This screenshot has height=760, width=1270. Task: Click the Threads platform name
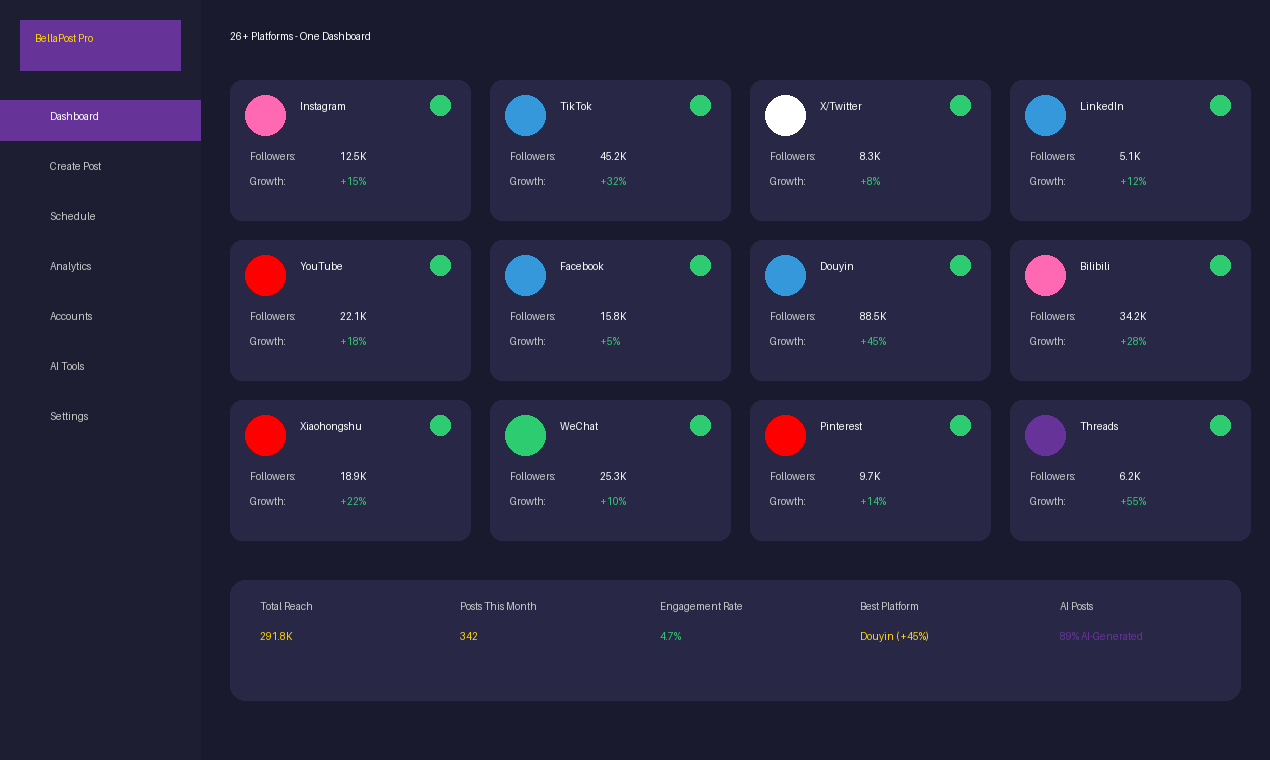pos(1099,426)
